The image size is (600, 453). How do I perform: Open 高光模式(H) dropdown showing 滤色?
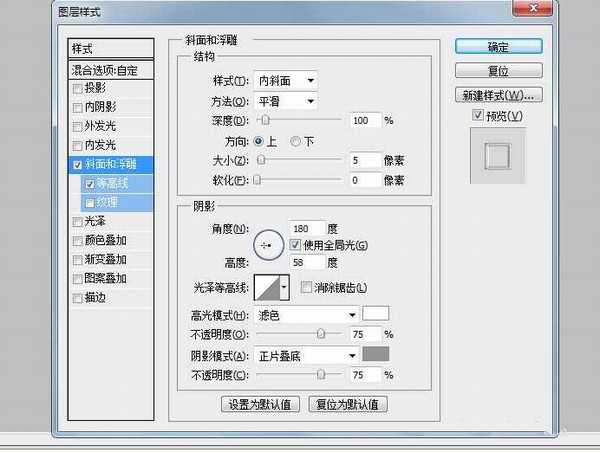[x=306, y=315]
